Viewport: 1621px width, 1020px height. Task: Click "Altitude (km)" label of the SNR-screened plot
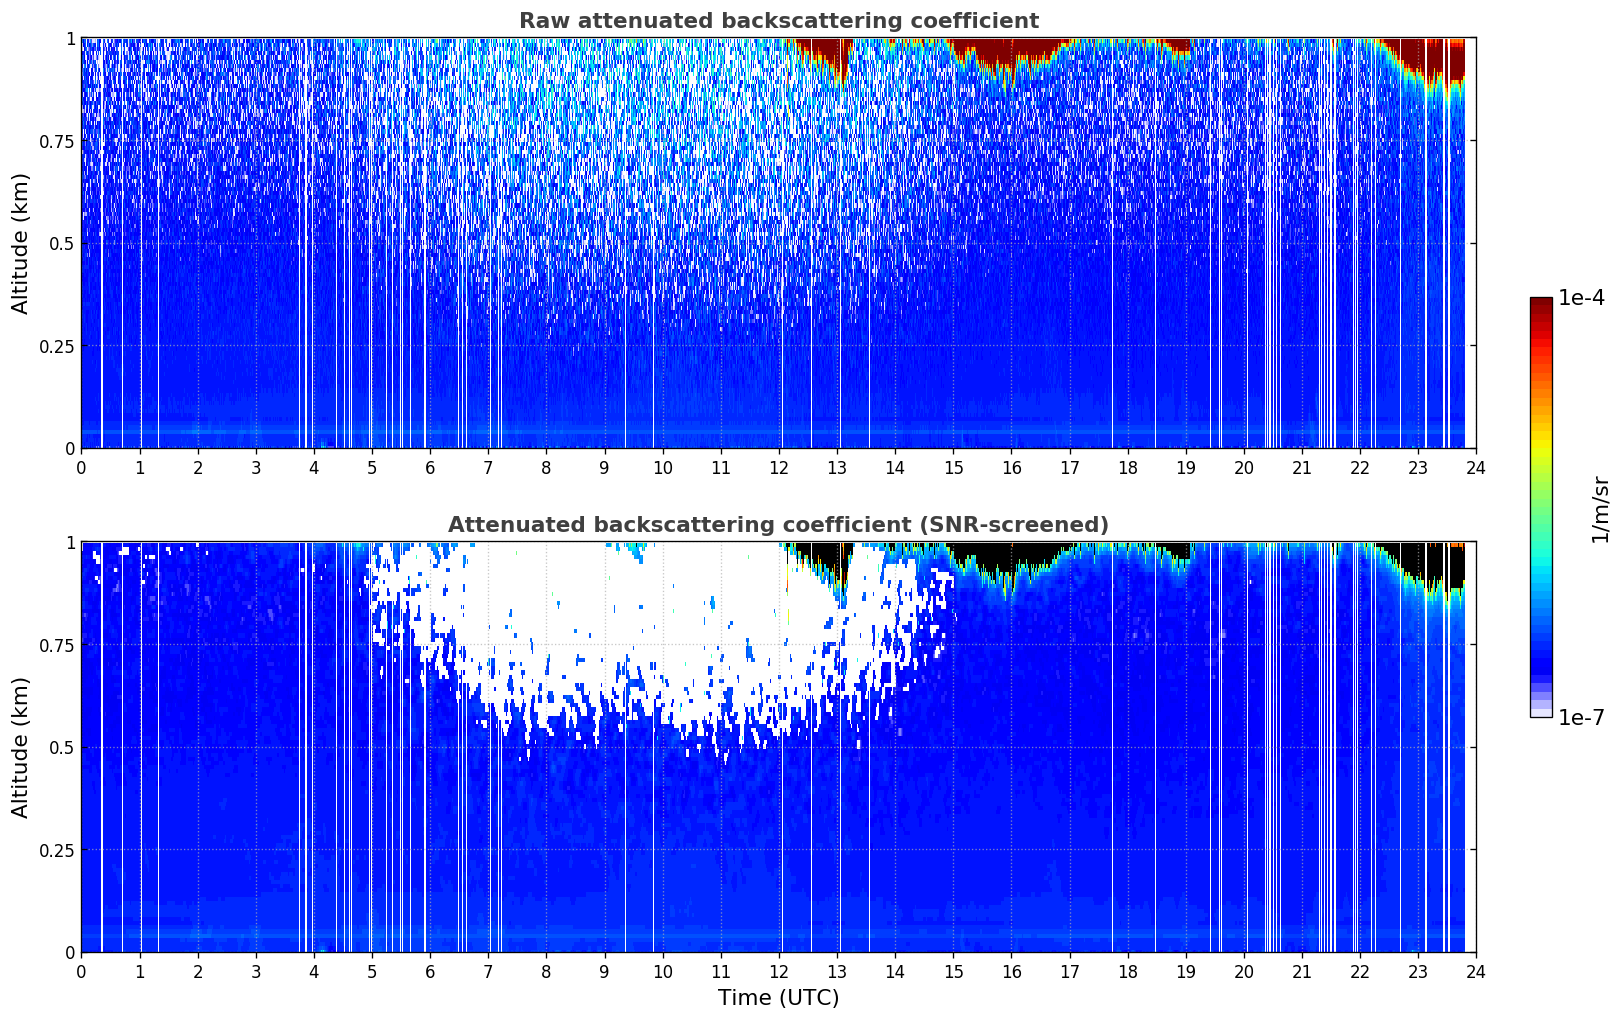[21, 747]
